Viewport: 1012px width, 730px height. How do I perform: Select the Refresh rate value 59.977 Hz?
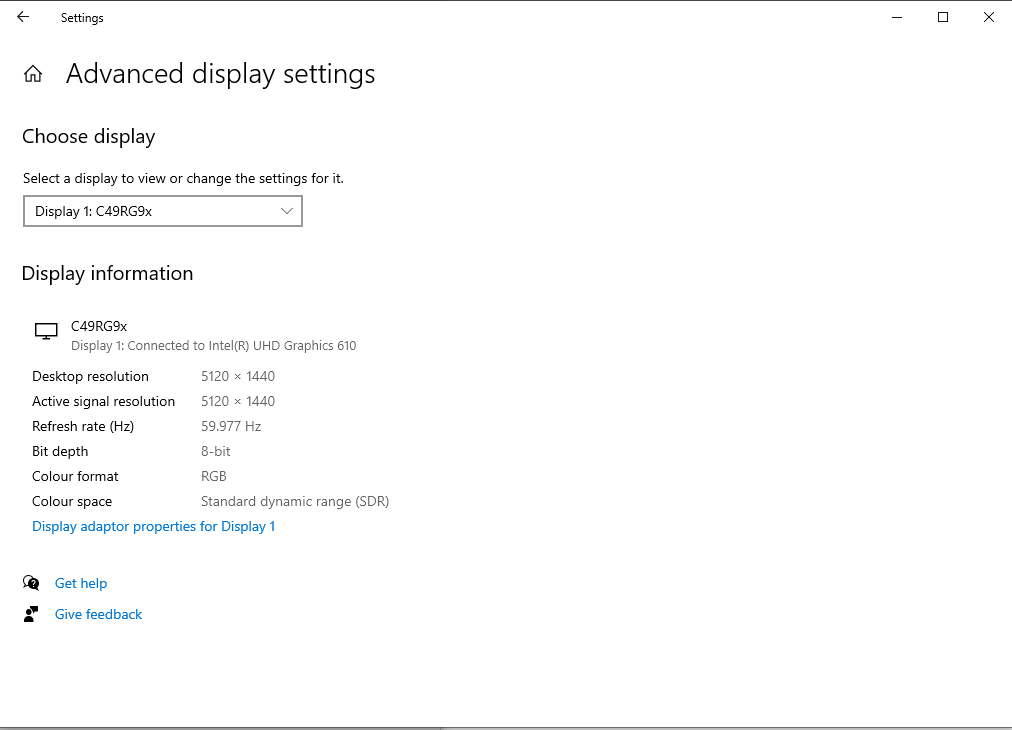pyautogui.click(x=231, y=426)
